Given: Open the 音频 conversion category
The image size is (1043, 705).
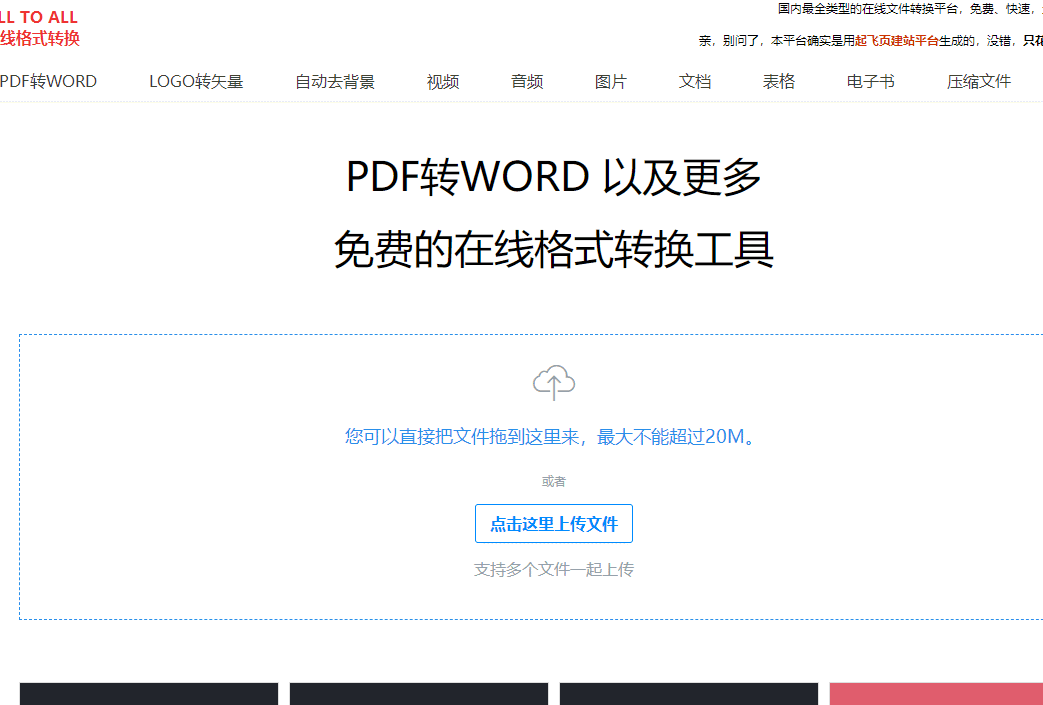Looking at the screenshot, I should pos(527,82).
